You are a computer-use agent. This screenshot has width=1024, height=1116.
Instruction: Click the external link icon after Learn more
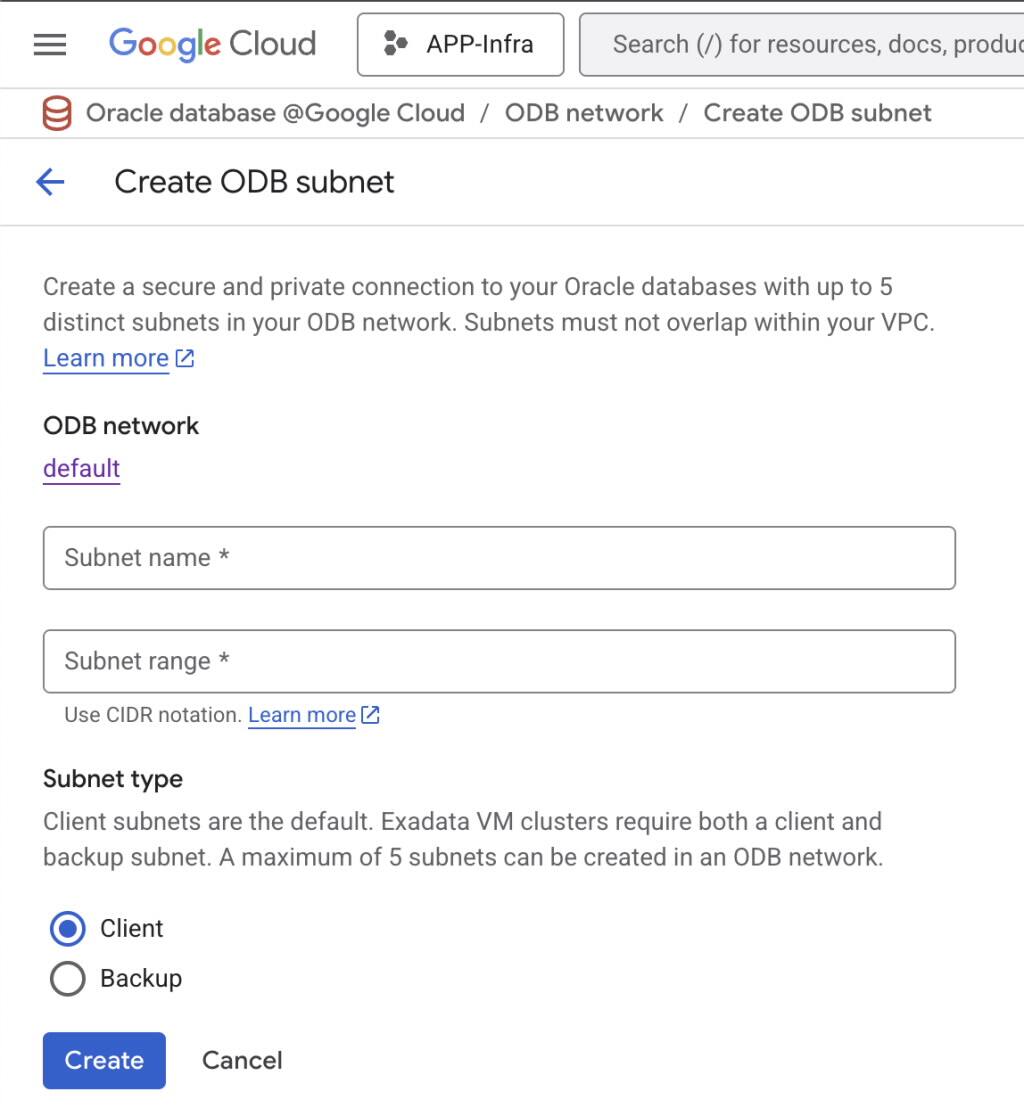(x=184, y=356)
